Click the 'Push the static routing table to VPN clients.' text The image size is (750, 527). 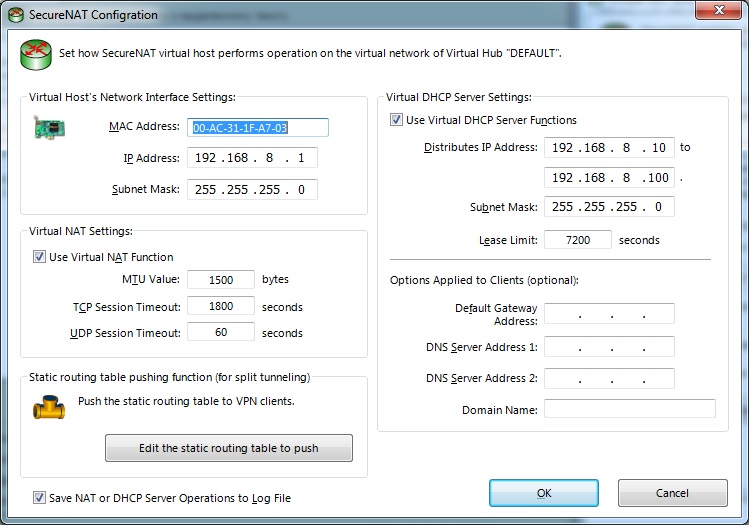(x=186, y=401)
